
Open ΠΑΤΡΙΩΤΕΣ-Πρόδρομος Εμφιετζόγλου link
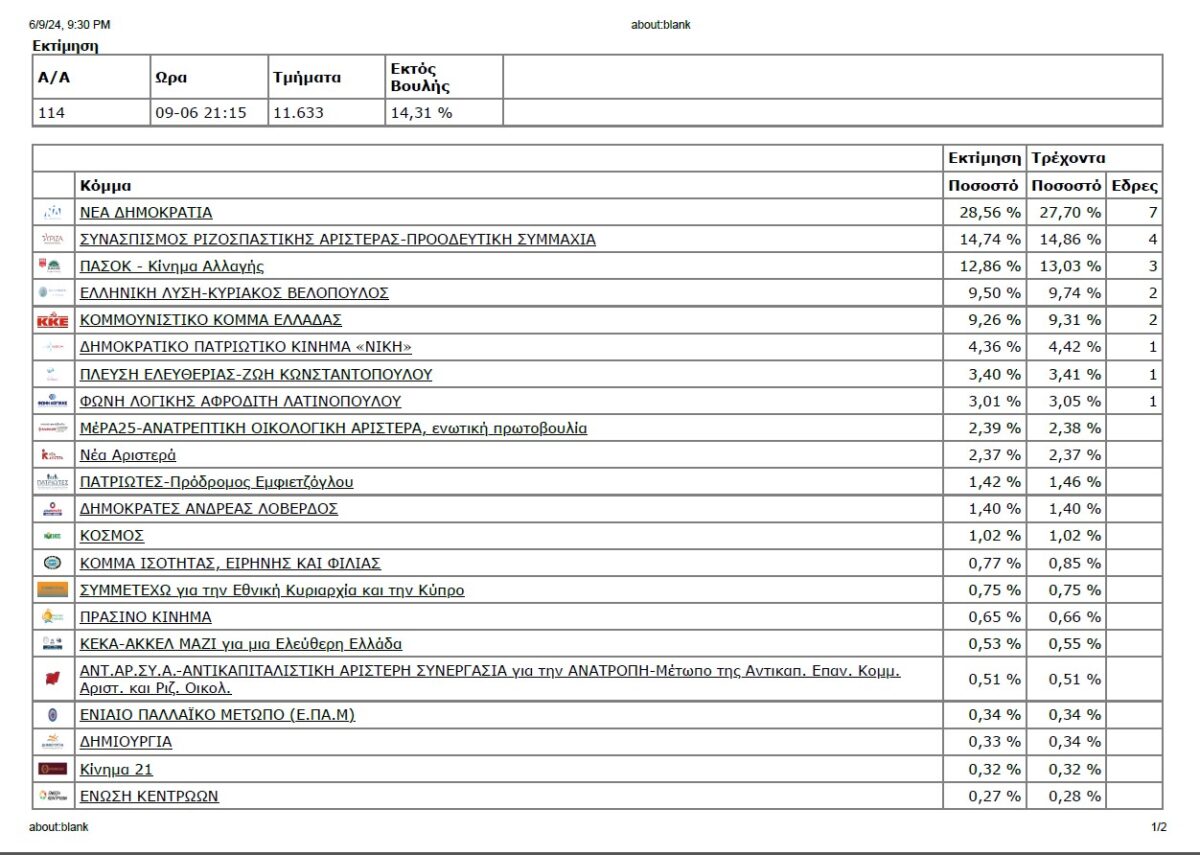(216, 483)
